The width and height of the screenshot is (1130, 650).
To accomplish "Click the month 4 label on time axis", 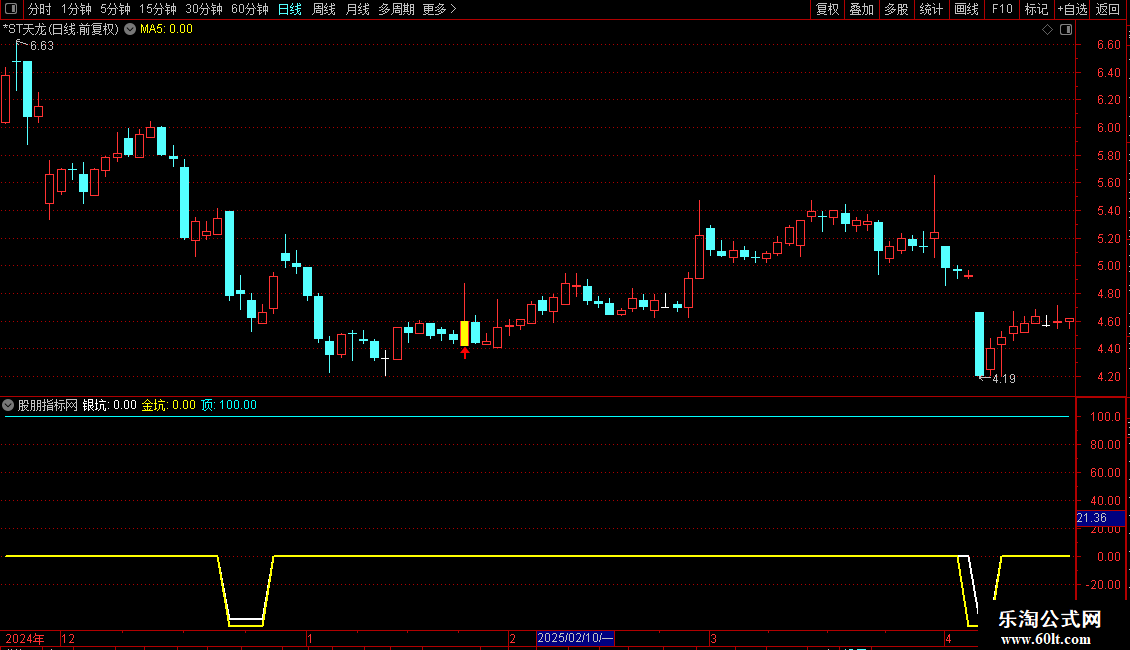I will (x=948, y=638).
